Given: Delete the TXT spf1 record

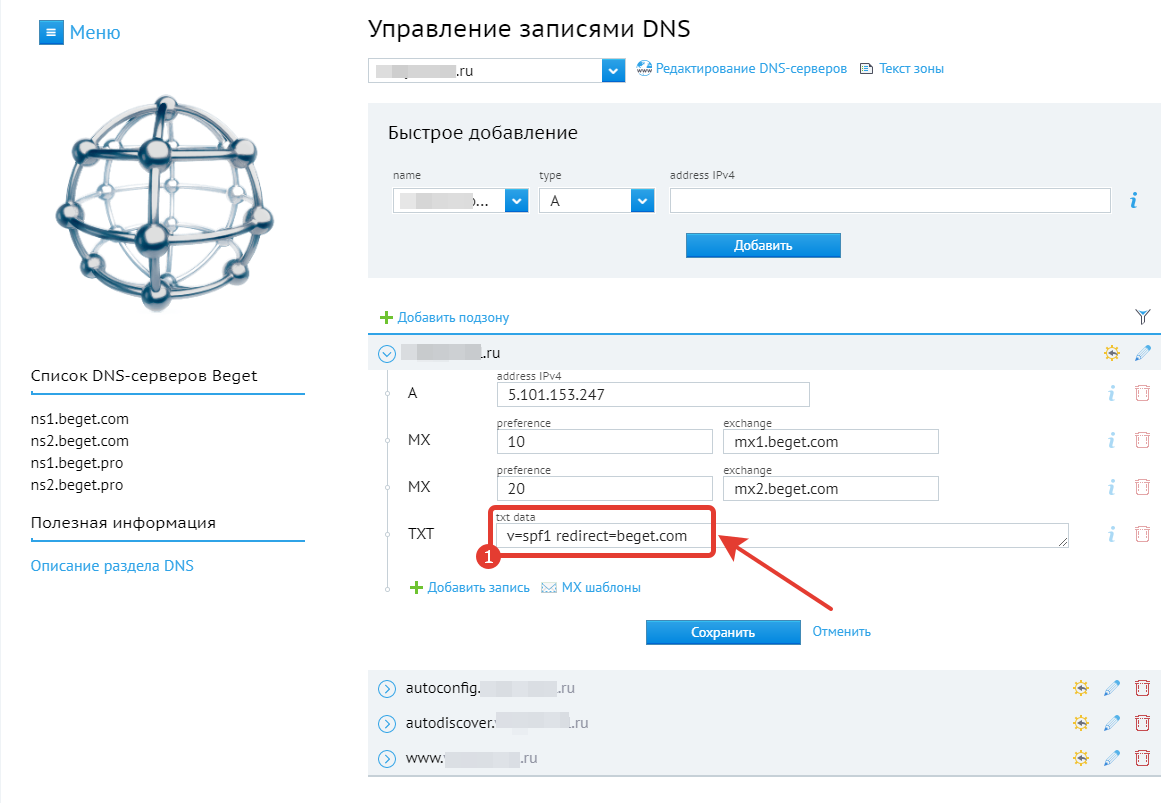Looking at the screenshot, I should (1142, 534).
